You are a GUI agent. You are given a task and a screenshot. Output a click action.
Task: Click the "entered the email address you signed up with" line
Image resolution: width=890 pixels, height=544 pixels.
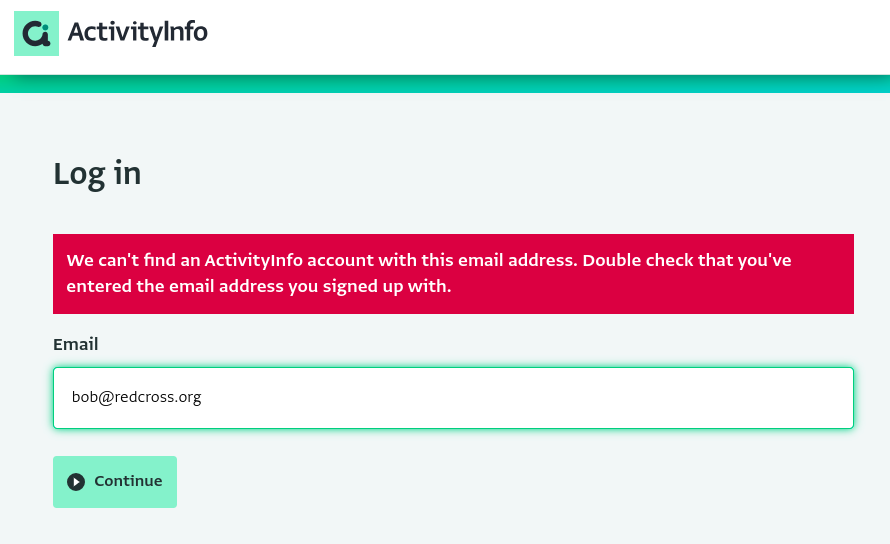[259, 286]
